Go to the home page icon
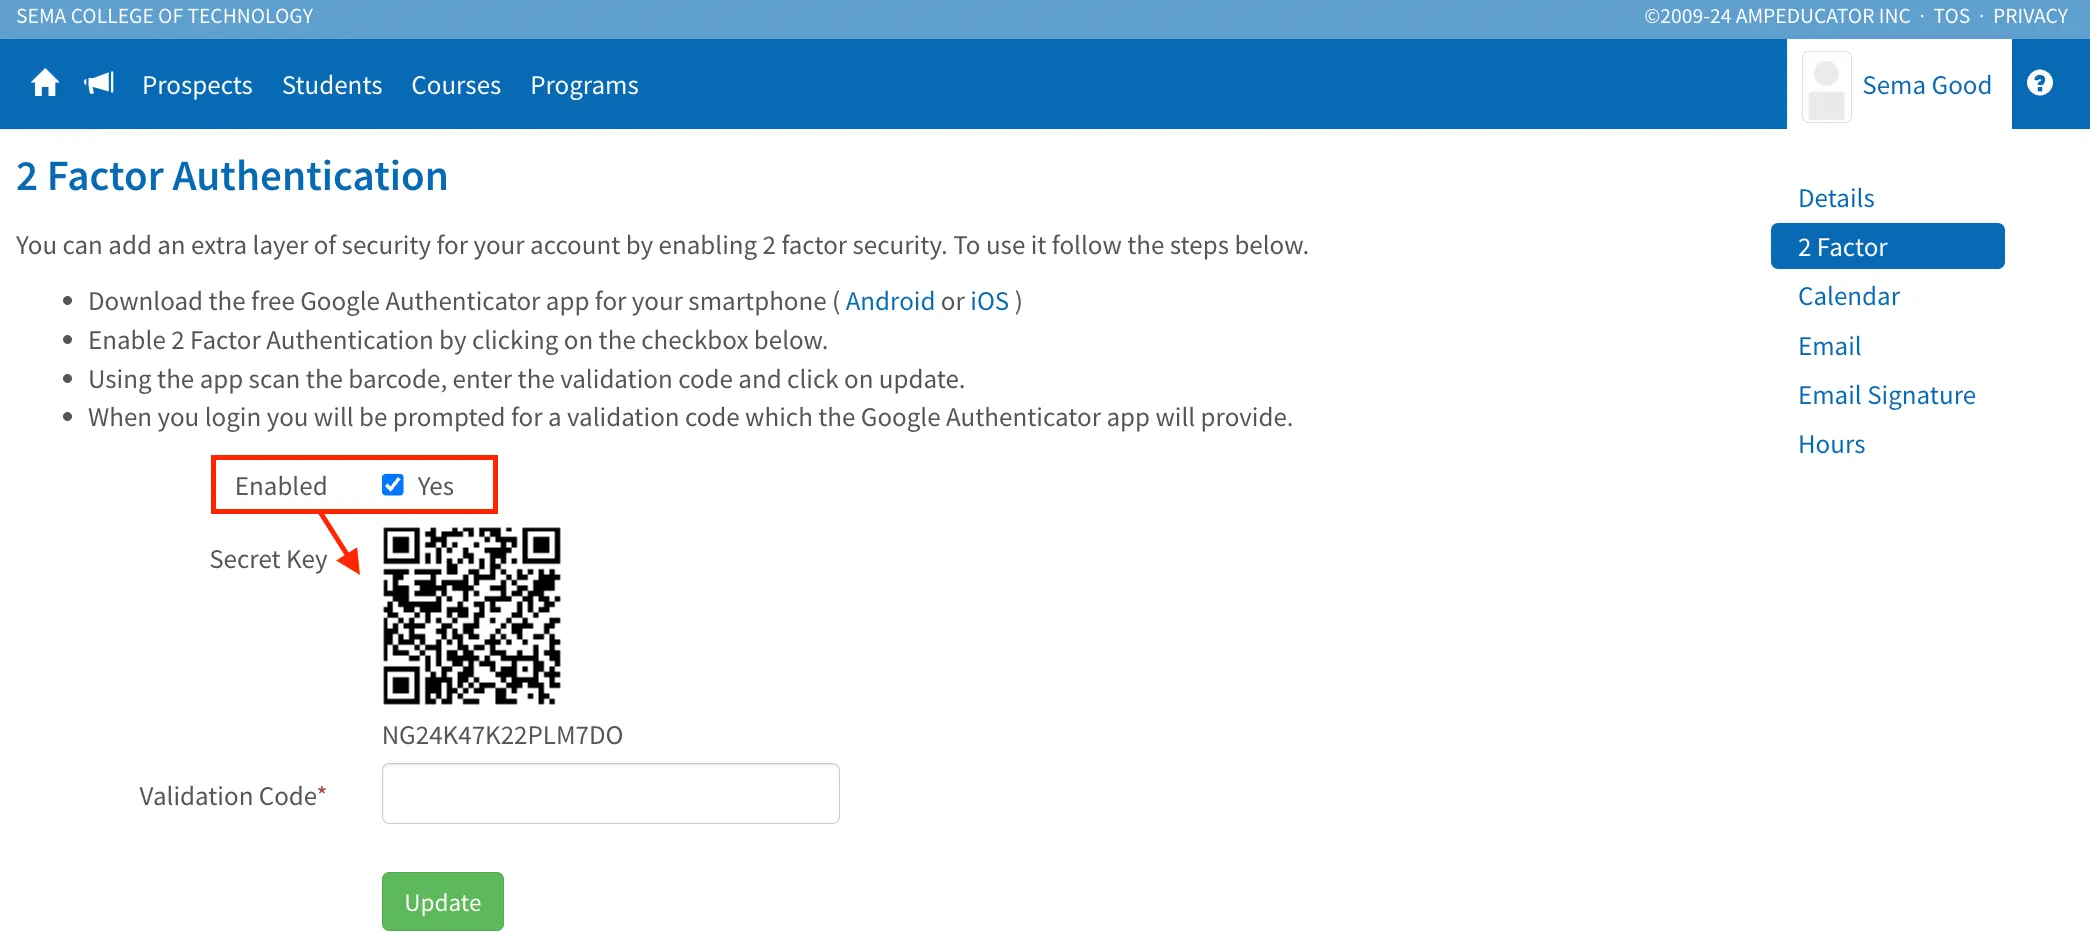Viewport: 2090px width, 946px height. [x=45, y=83]
